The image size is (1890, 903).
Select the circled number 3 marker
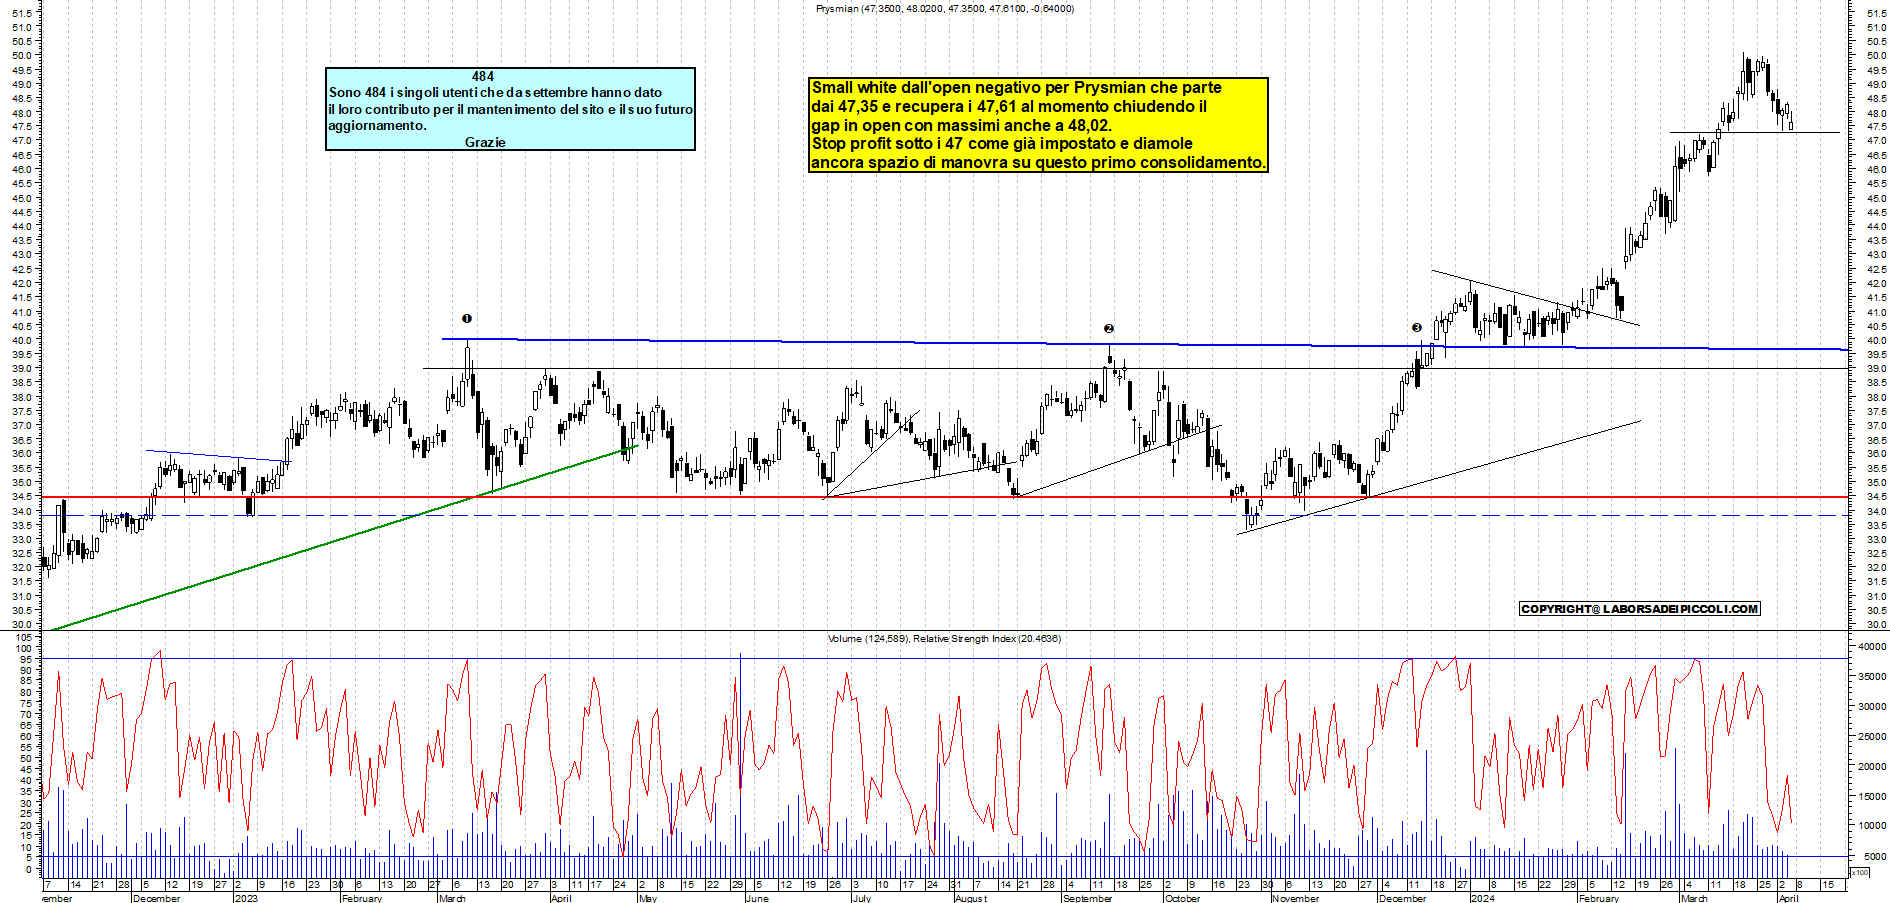[1416, 327]
